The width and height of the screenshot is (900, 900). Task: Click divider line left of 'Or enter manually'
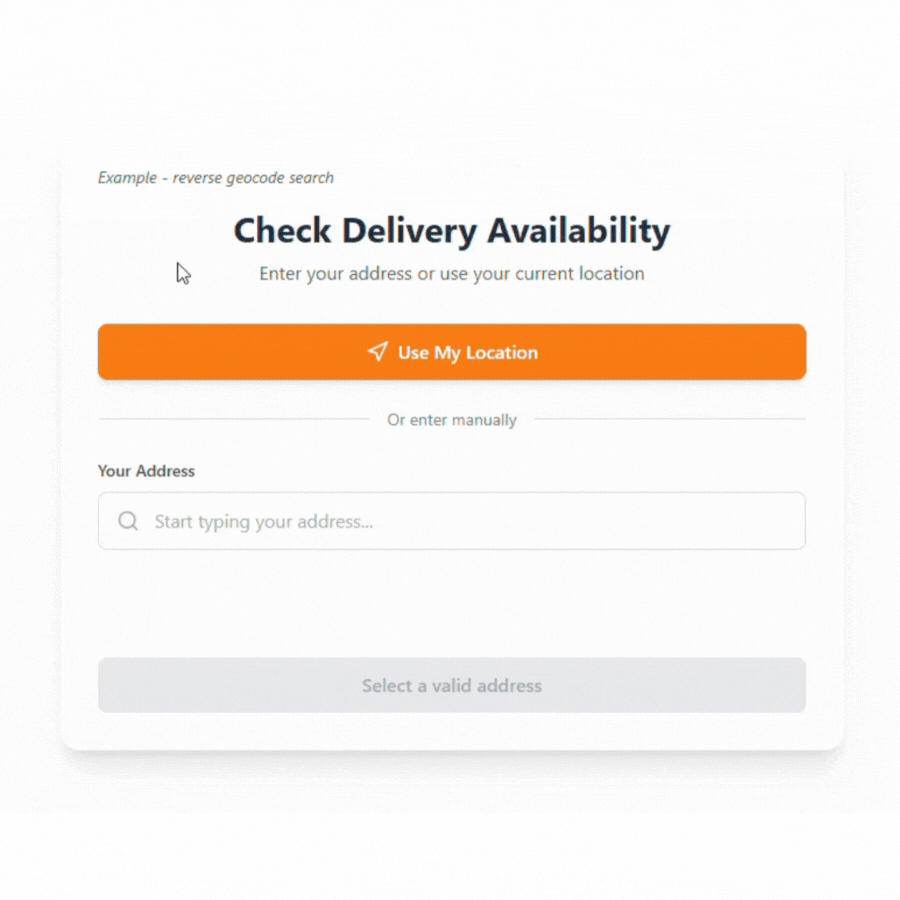(233, 420)
